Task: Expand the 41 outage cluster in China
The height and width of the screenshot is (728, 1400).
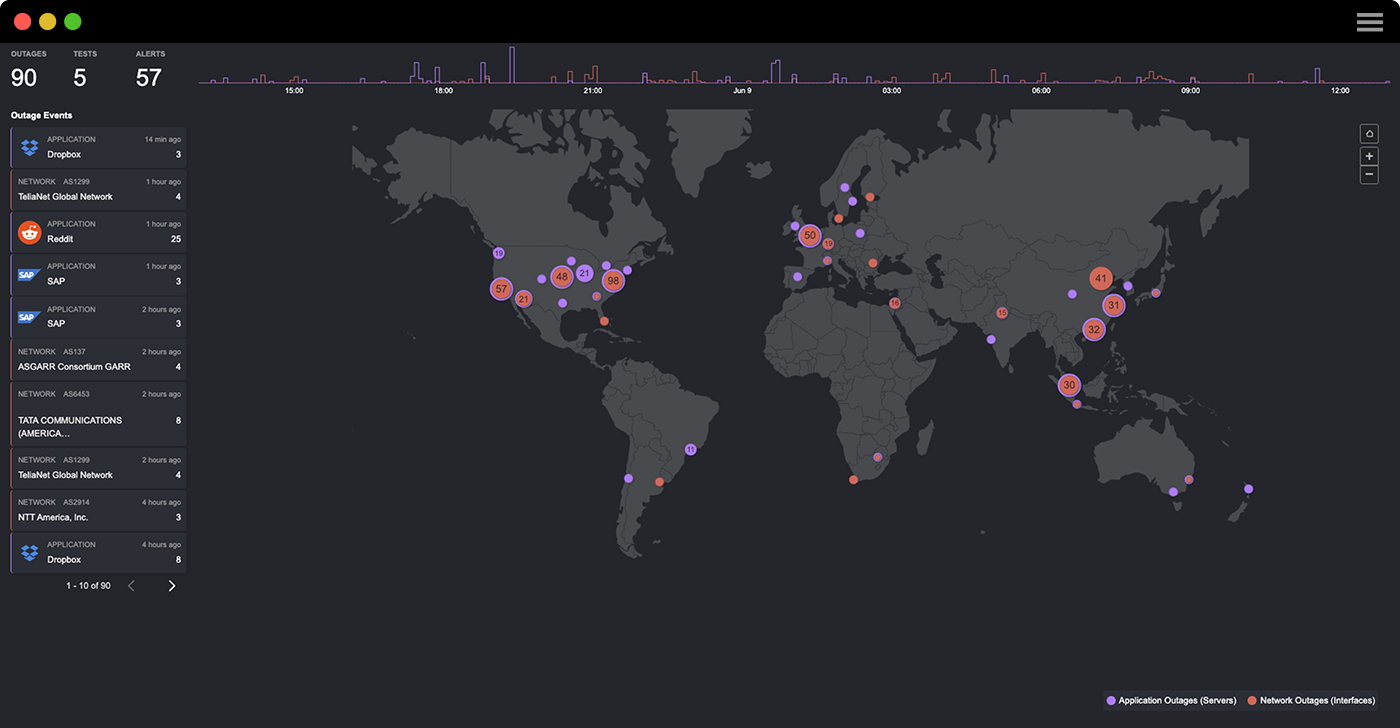Action: [1101, 278]
